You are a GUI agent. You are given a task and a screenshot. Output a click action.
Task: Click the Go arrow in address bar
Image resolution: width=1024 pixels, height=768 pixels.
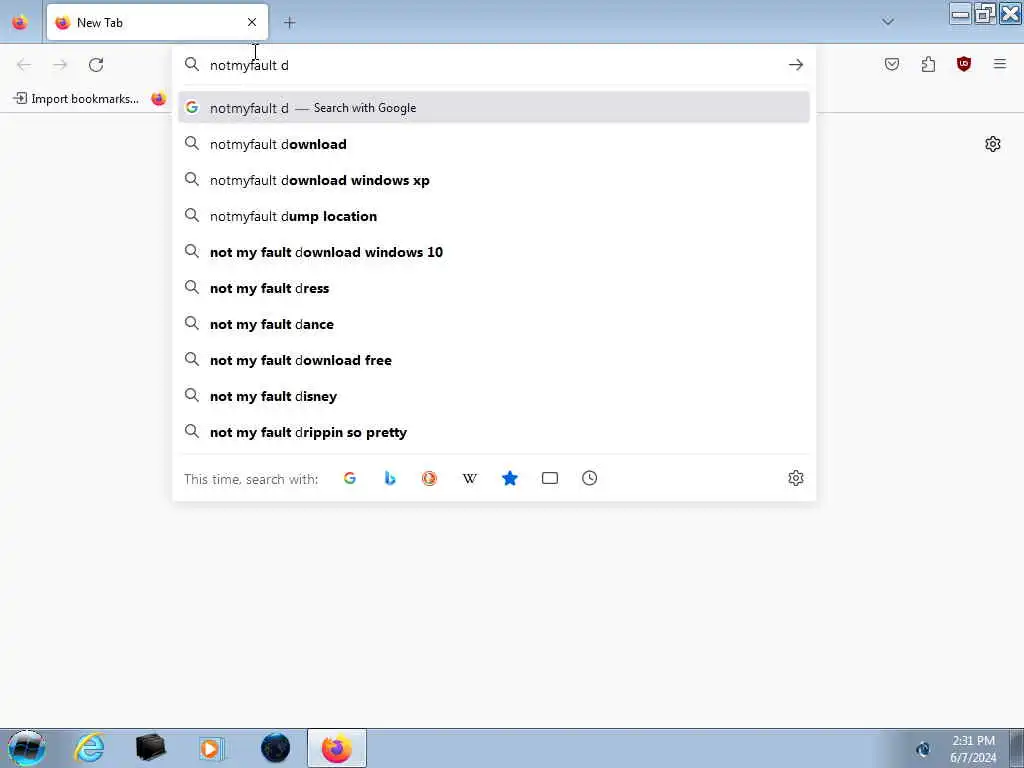point(795,65)
